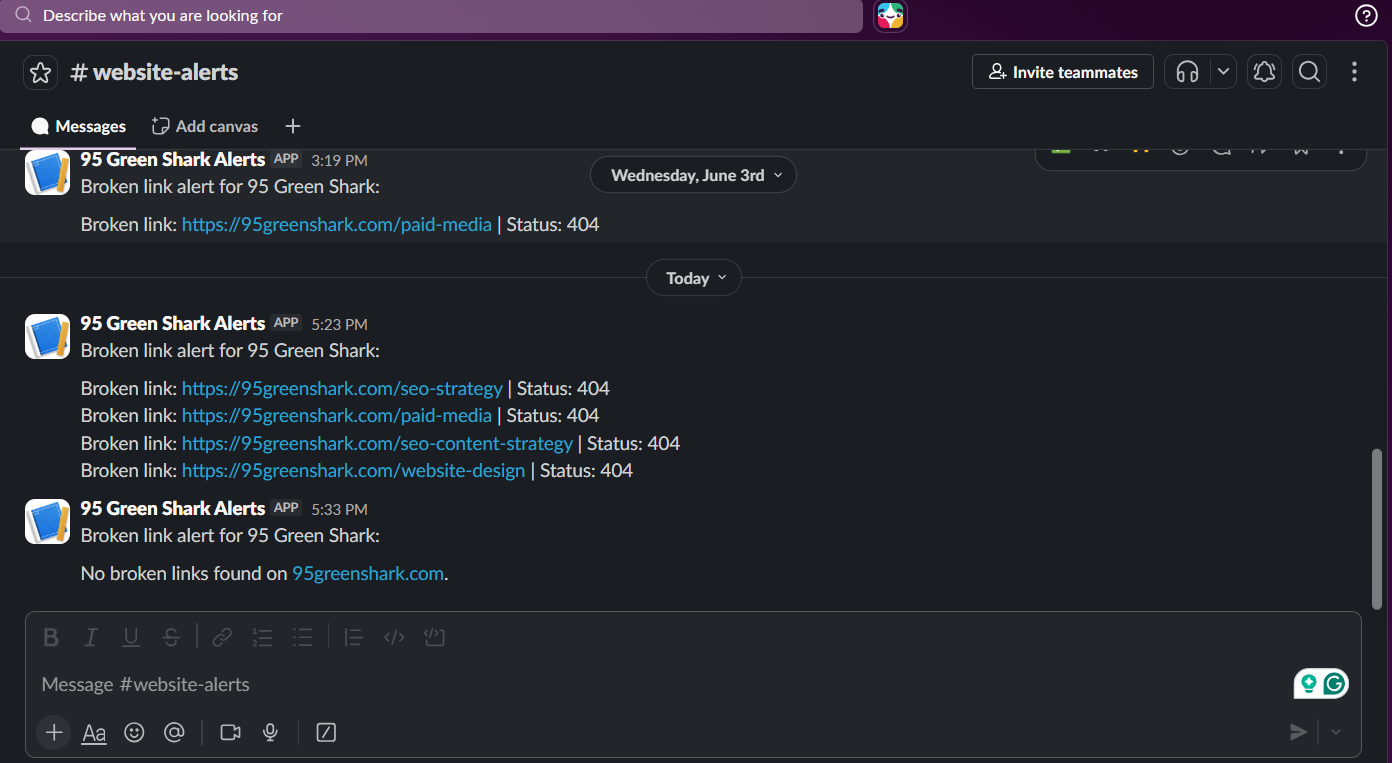The height and width of the screenshot is (763, 1392).
Task: Record an audio clip with the microphone
Action: [270, 733]
